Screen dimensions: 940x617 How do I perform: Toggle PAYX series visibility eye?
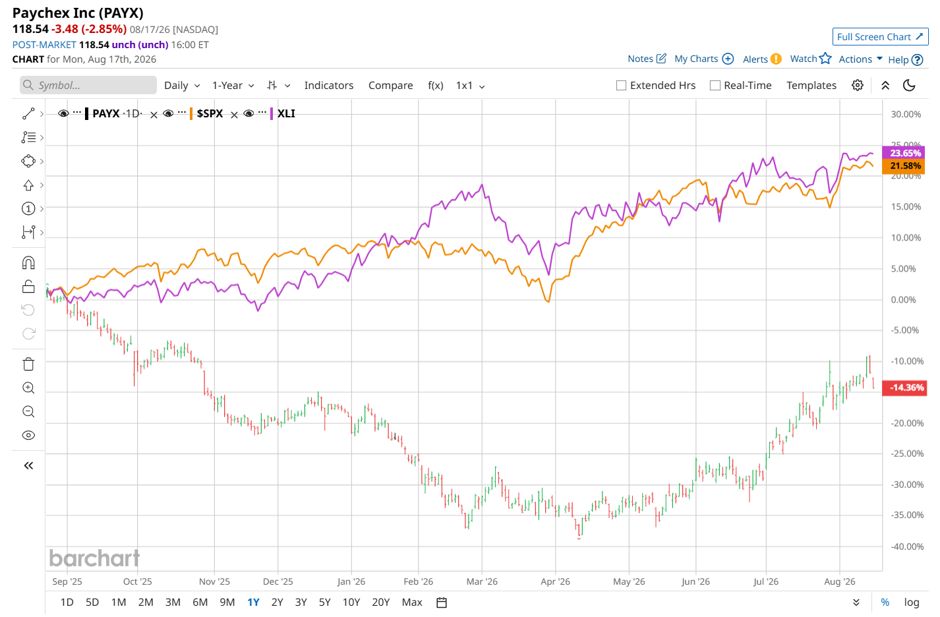(x=63, y=113)
